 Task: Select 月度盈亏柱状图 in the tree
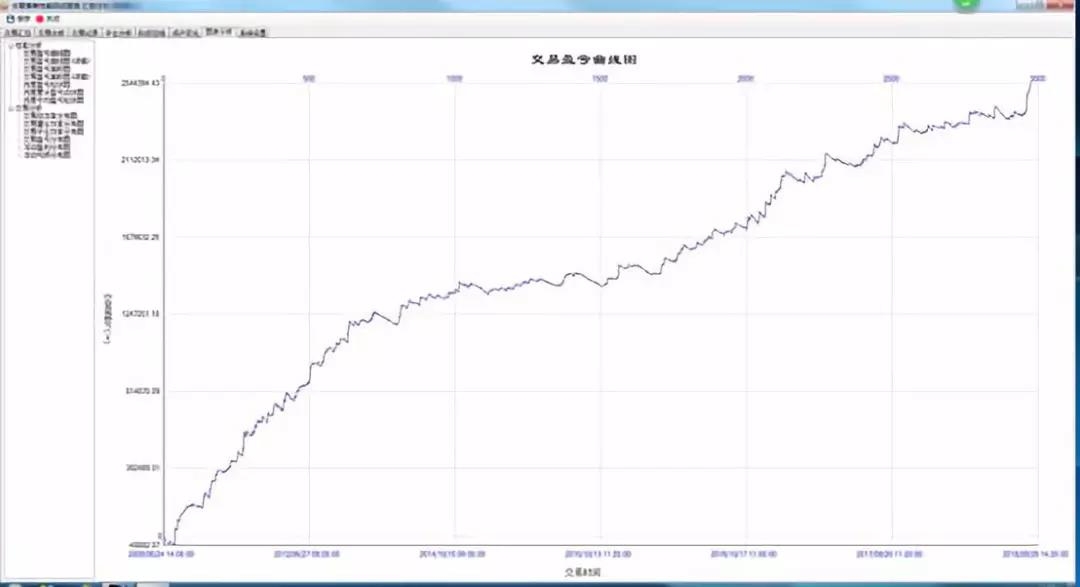coord(47,84)
